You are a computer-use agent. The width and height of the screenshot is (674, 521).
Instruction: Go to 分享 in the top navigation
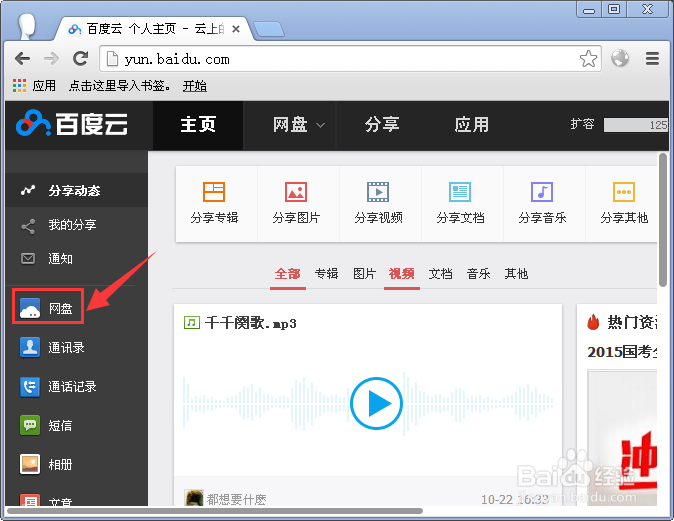point(382,125)
